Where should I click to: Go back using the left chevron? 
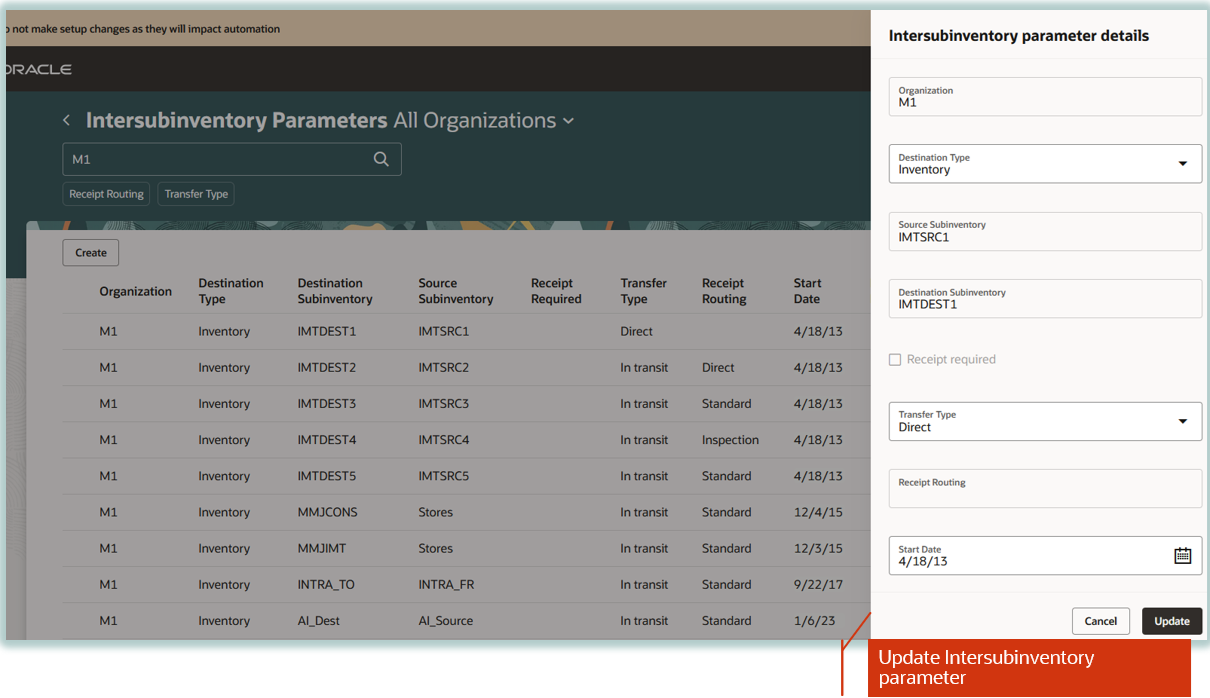67,121
